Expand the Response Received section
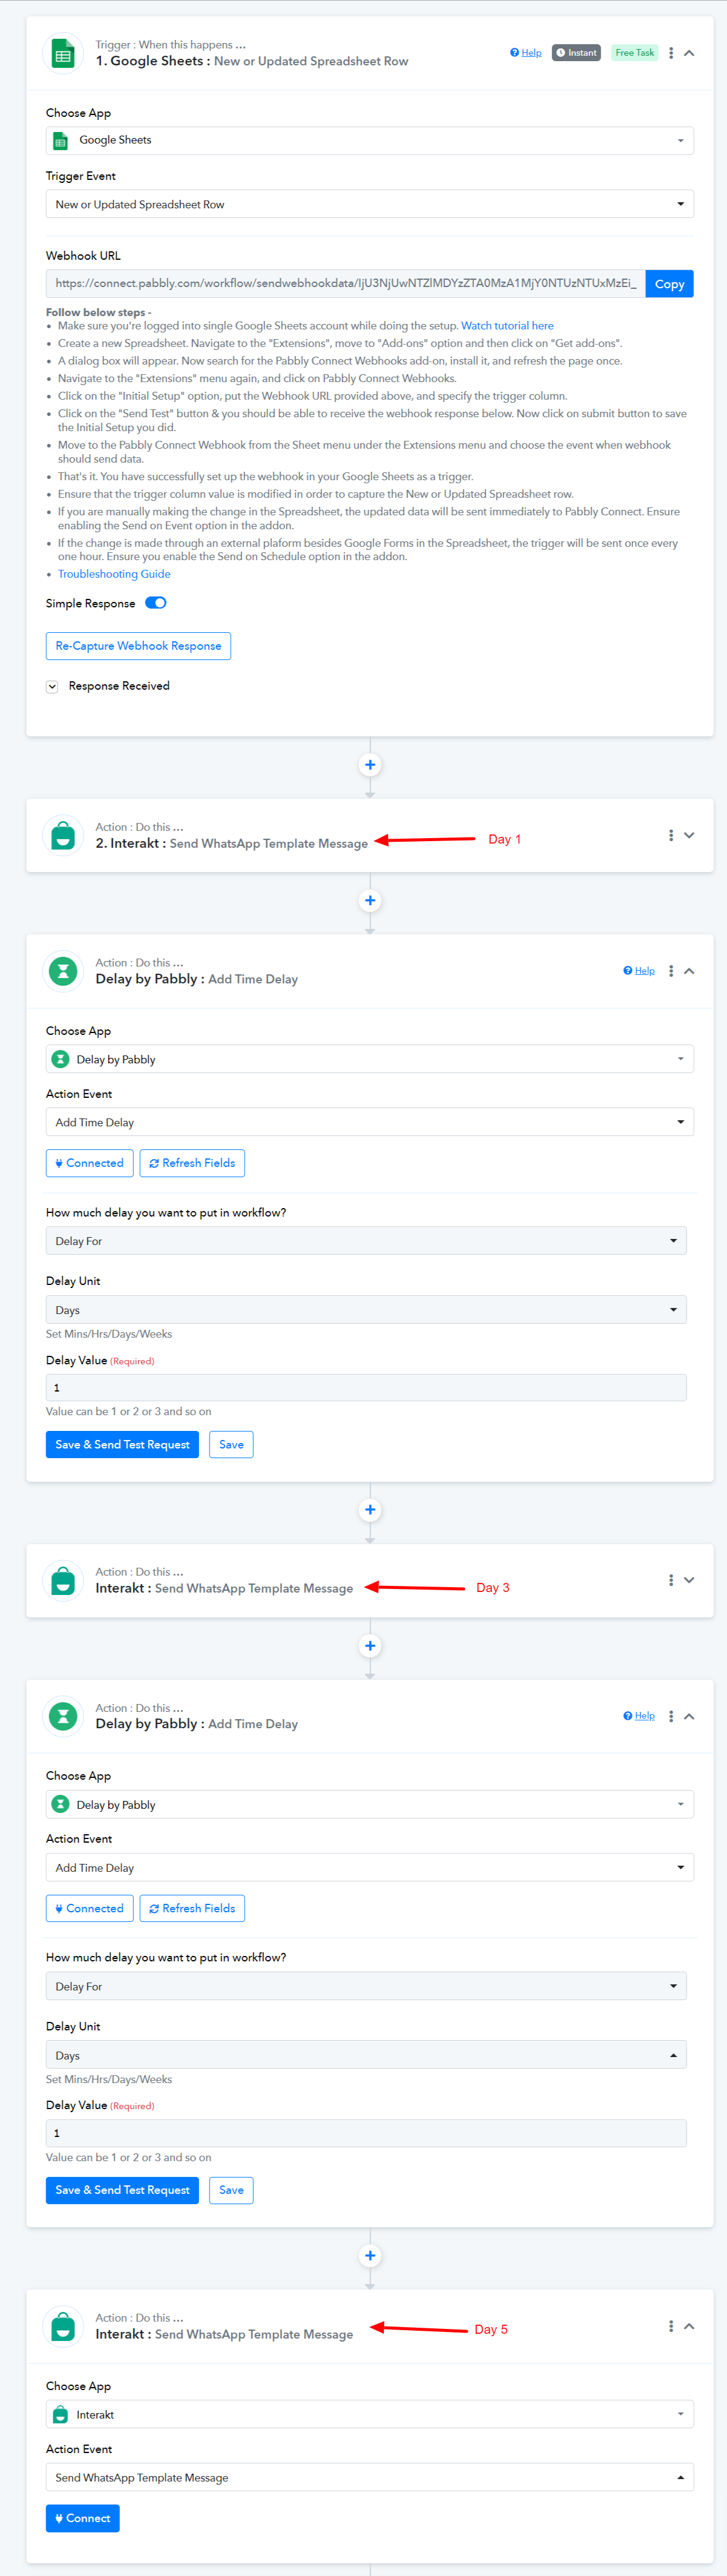The width and height of the screenshot is (727, 2576). tap(52, 686)
